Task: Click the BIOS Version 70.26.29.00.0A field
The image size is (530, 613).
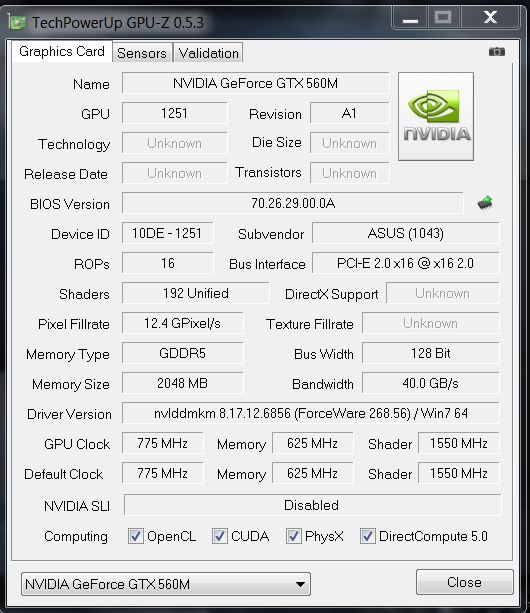Action: pyautogui.click(x=293, y=203)
